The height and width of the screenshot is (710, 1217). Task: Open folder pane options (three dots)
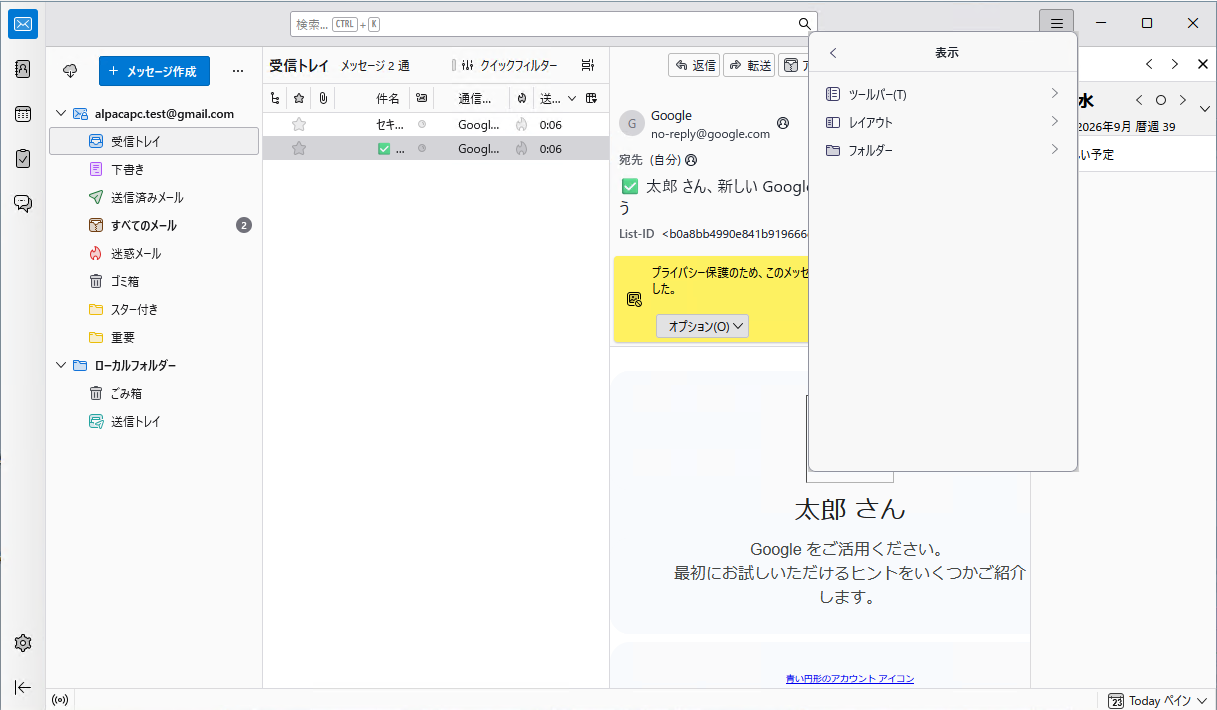(x=237, y=71)
